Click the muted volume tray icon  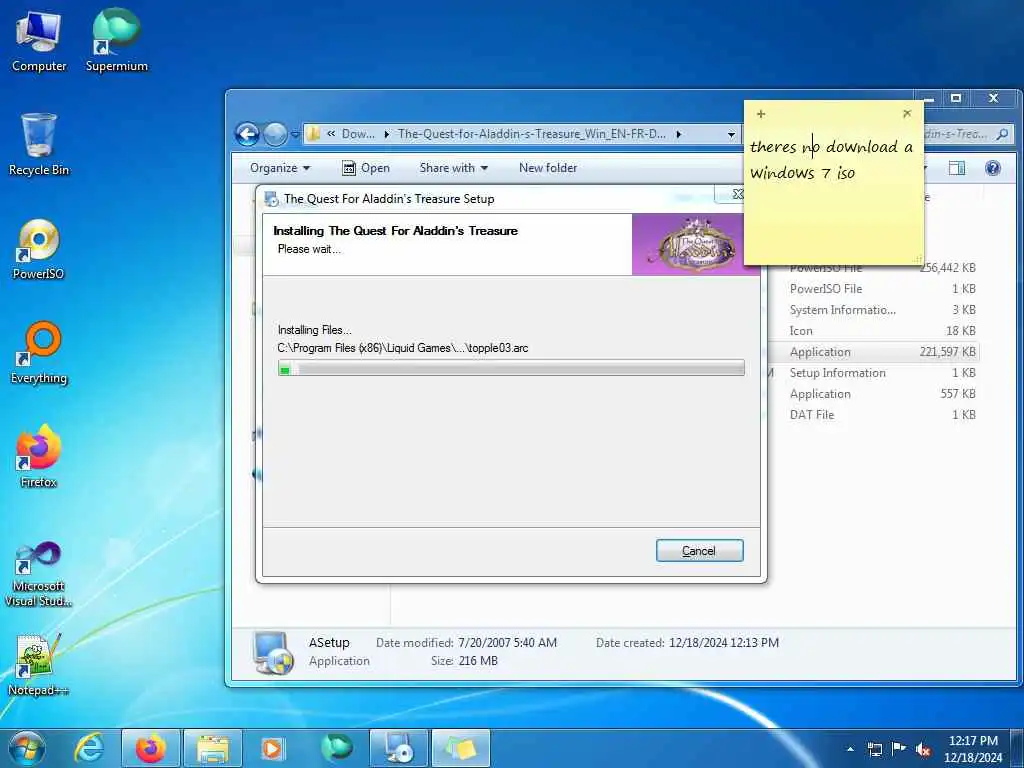(x=923, y=750)
